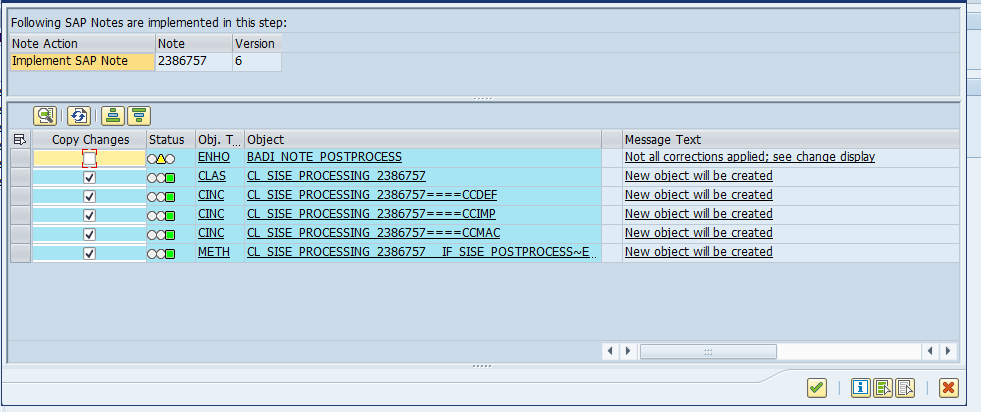Screen dimensions: 981x412
Task: Open the CL_SISE_PROCESSING_2386757====CCDEF link
Action: click(372, 194)
